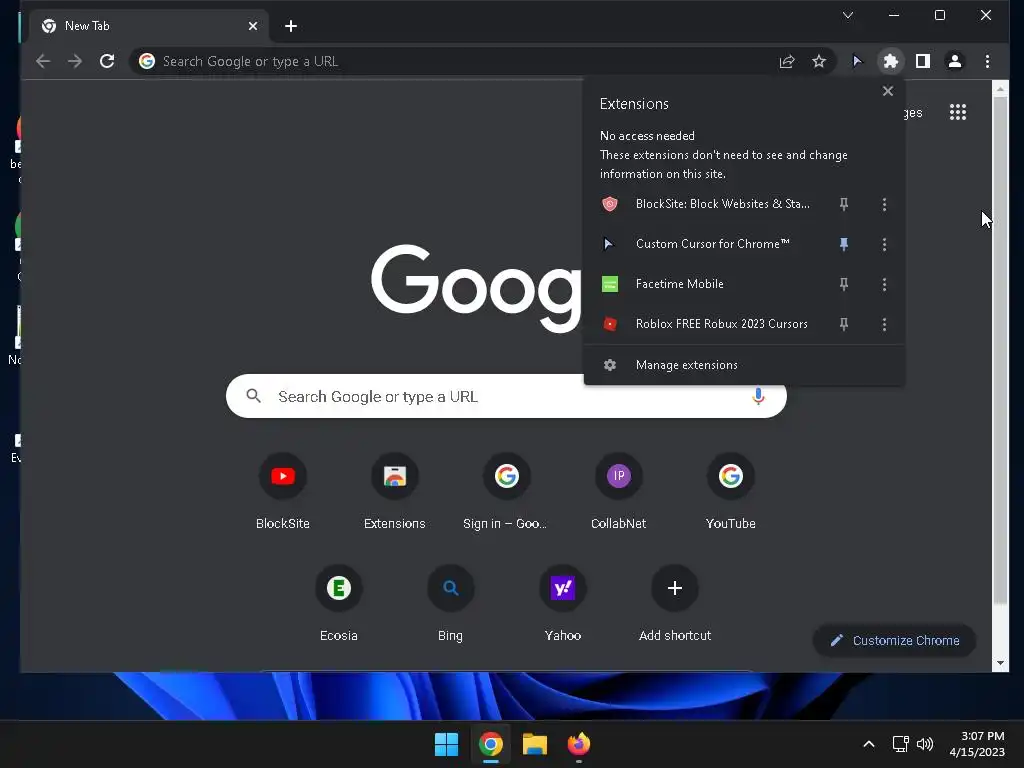Open the Windows Start menu
This screenshot has height=768, width=1024.
click(447, 744)
